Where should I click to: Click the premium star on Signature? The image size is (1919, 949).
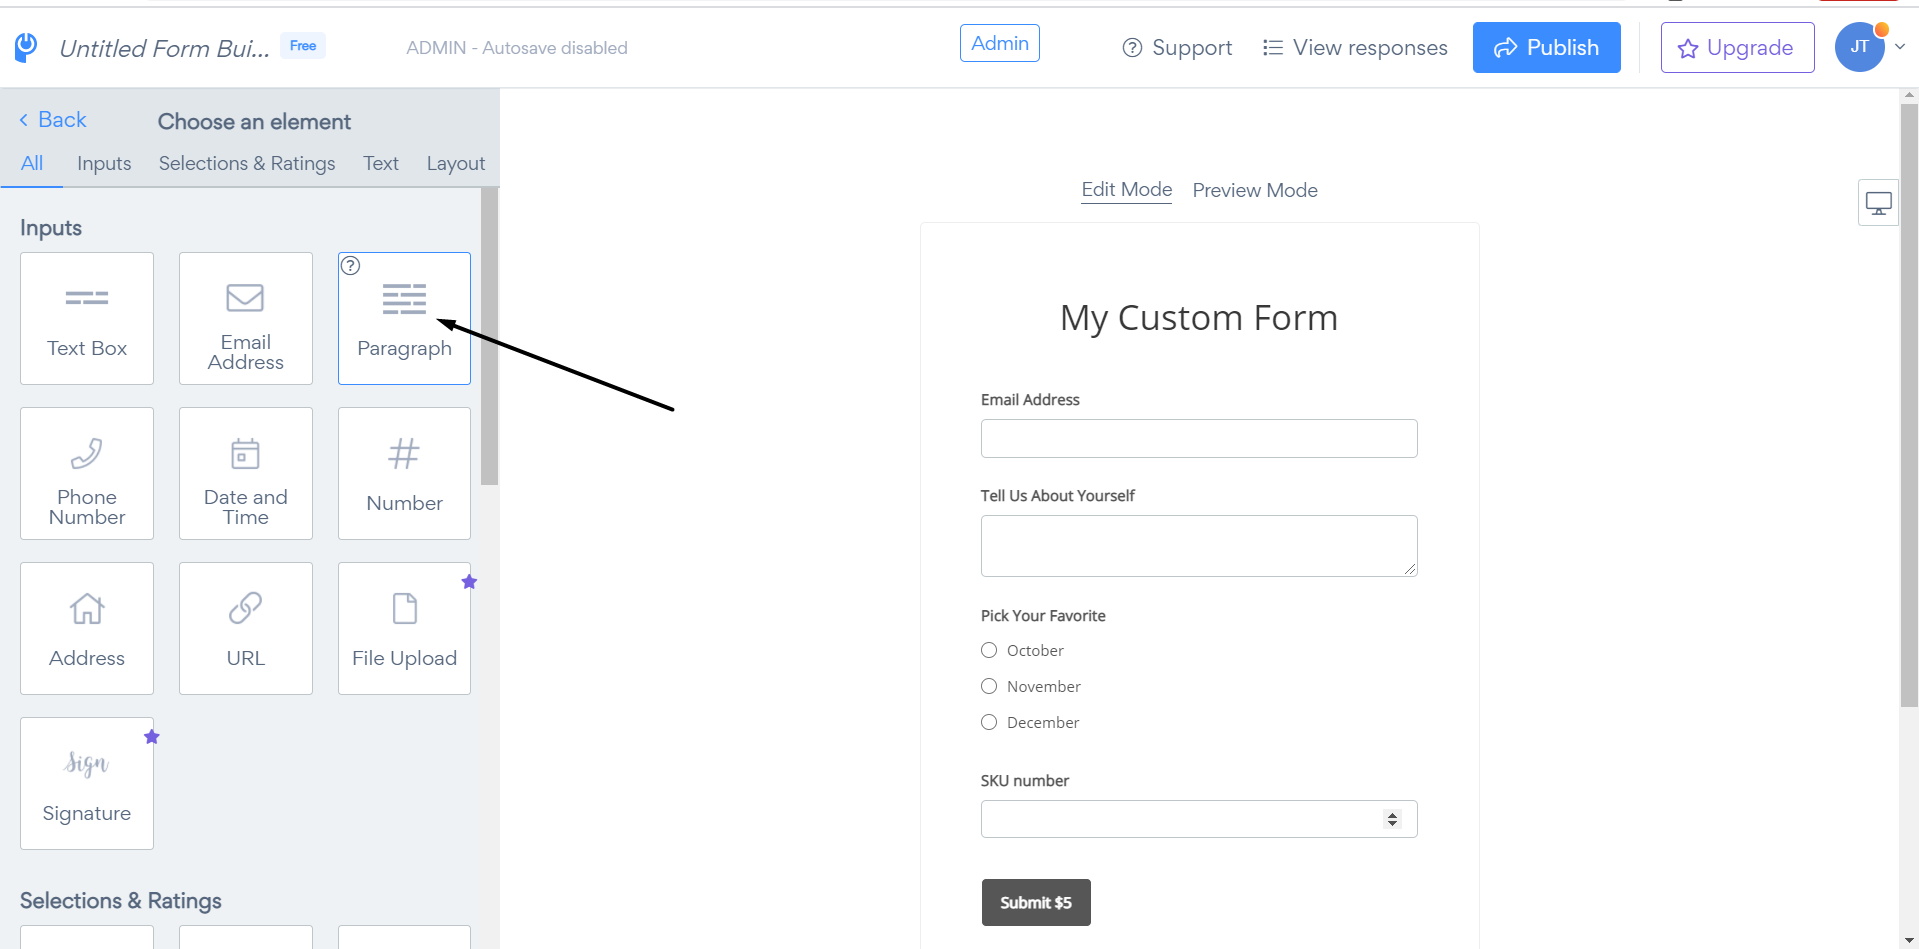click(152, 737)
